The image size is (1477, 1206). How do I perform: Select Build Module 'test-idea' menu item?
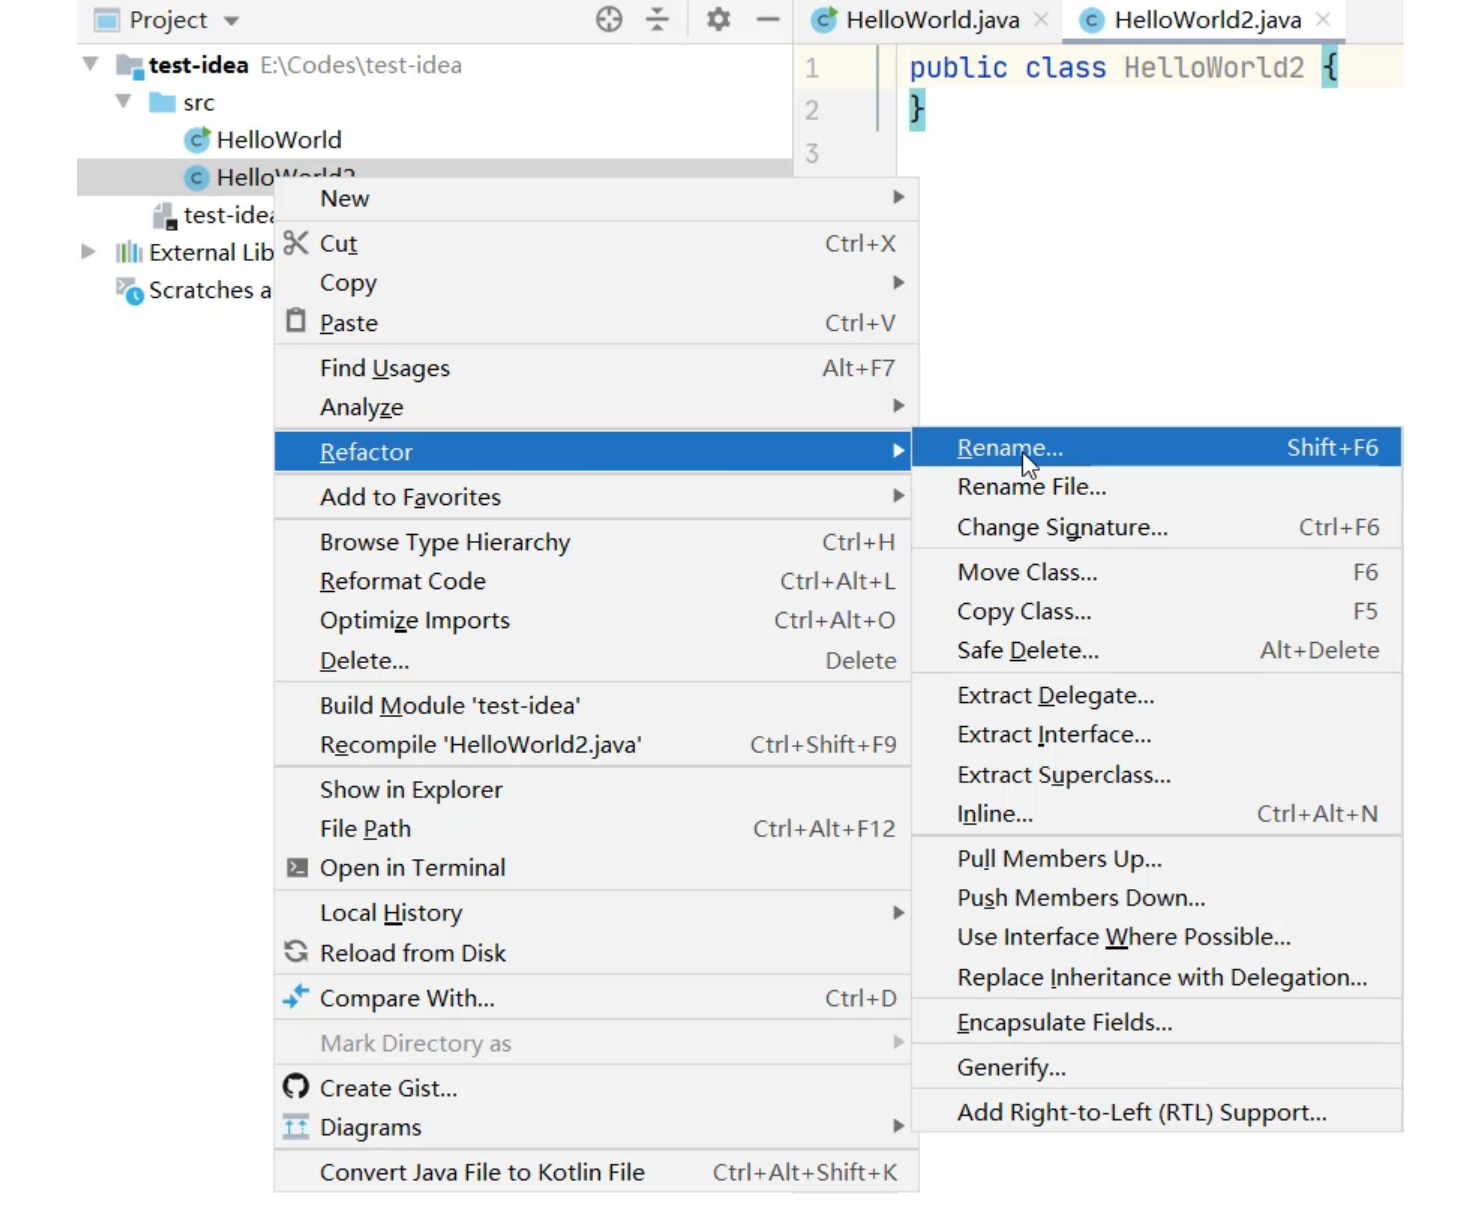pyautogui.click(x=593, y=705)
